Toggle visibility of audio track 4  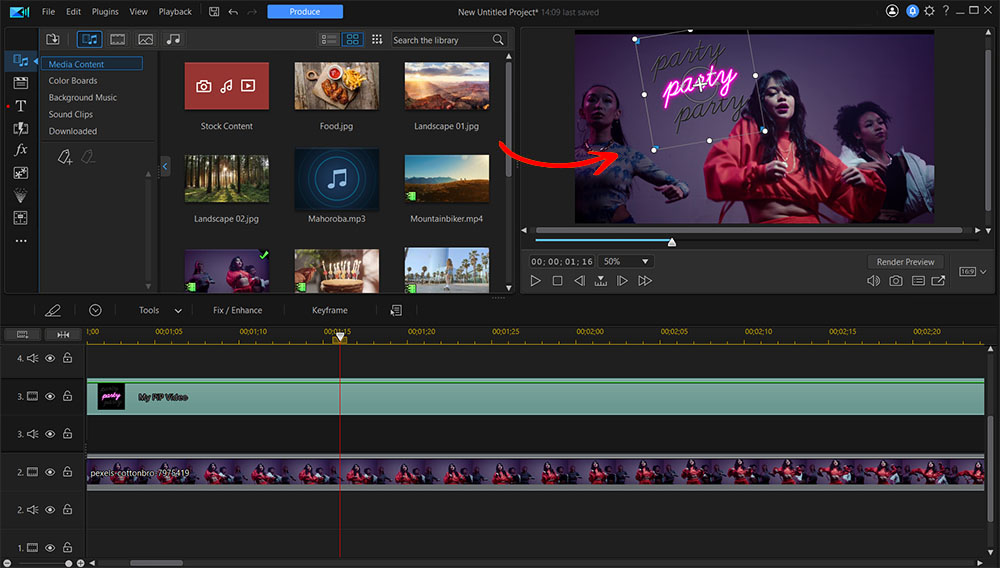(x=50, y=358)
